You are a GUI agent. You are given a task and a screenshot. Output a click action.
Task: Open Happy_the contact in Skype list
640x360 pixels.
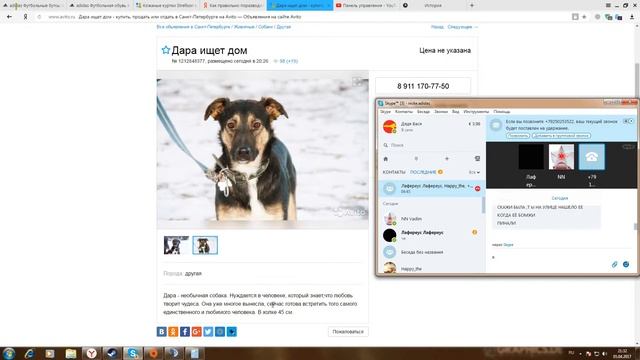(x=431, y=268)
